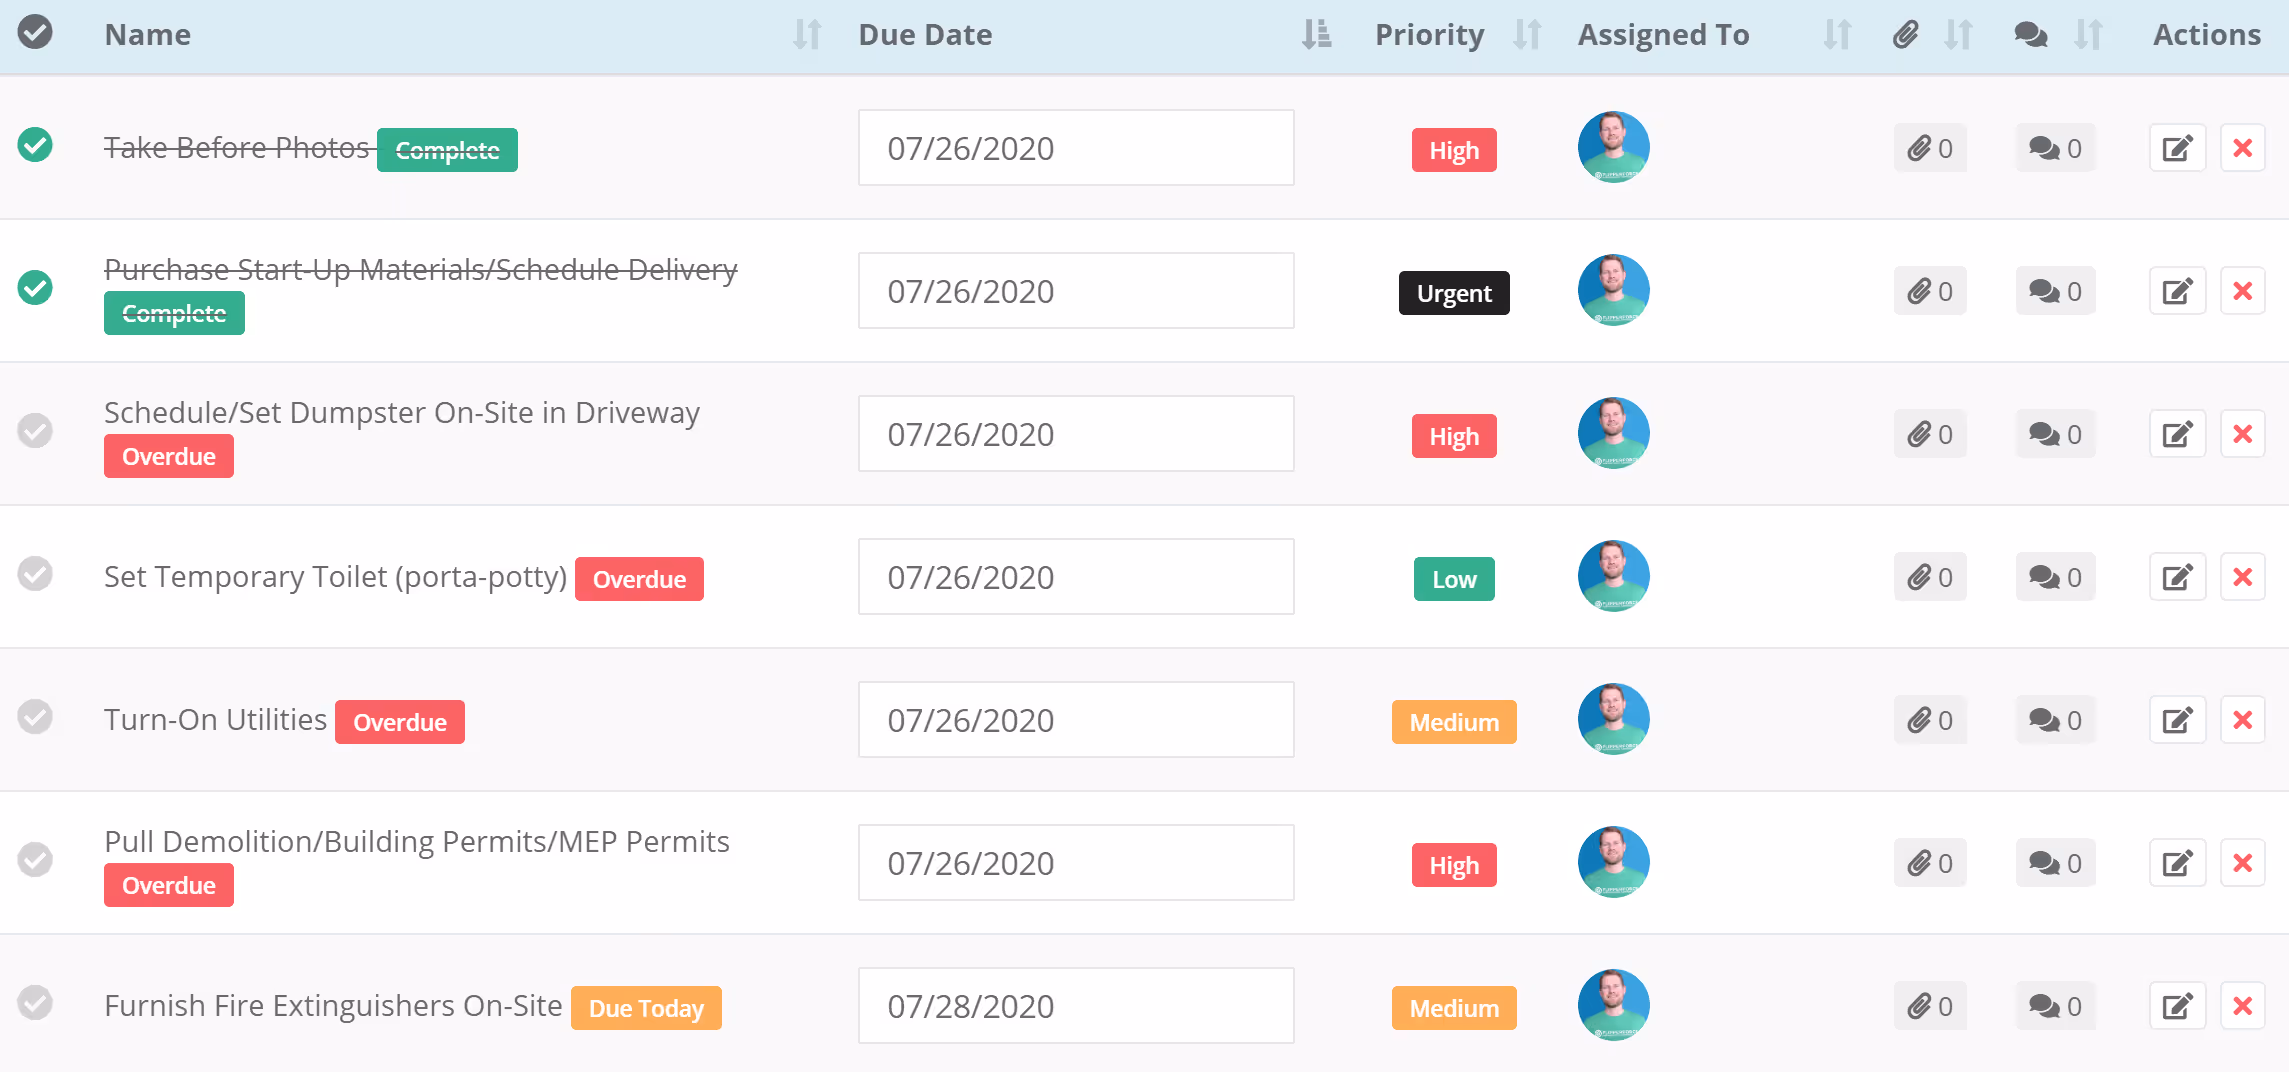Mark Turn-On Utilities task as complete
Screen dimensions: 2289x1072
pyautogui.click(x=35, y=717)
